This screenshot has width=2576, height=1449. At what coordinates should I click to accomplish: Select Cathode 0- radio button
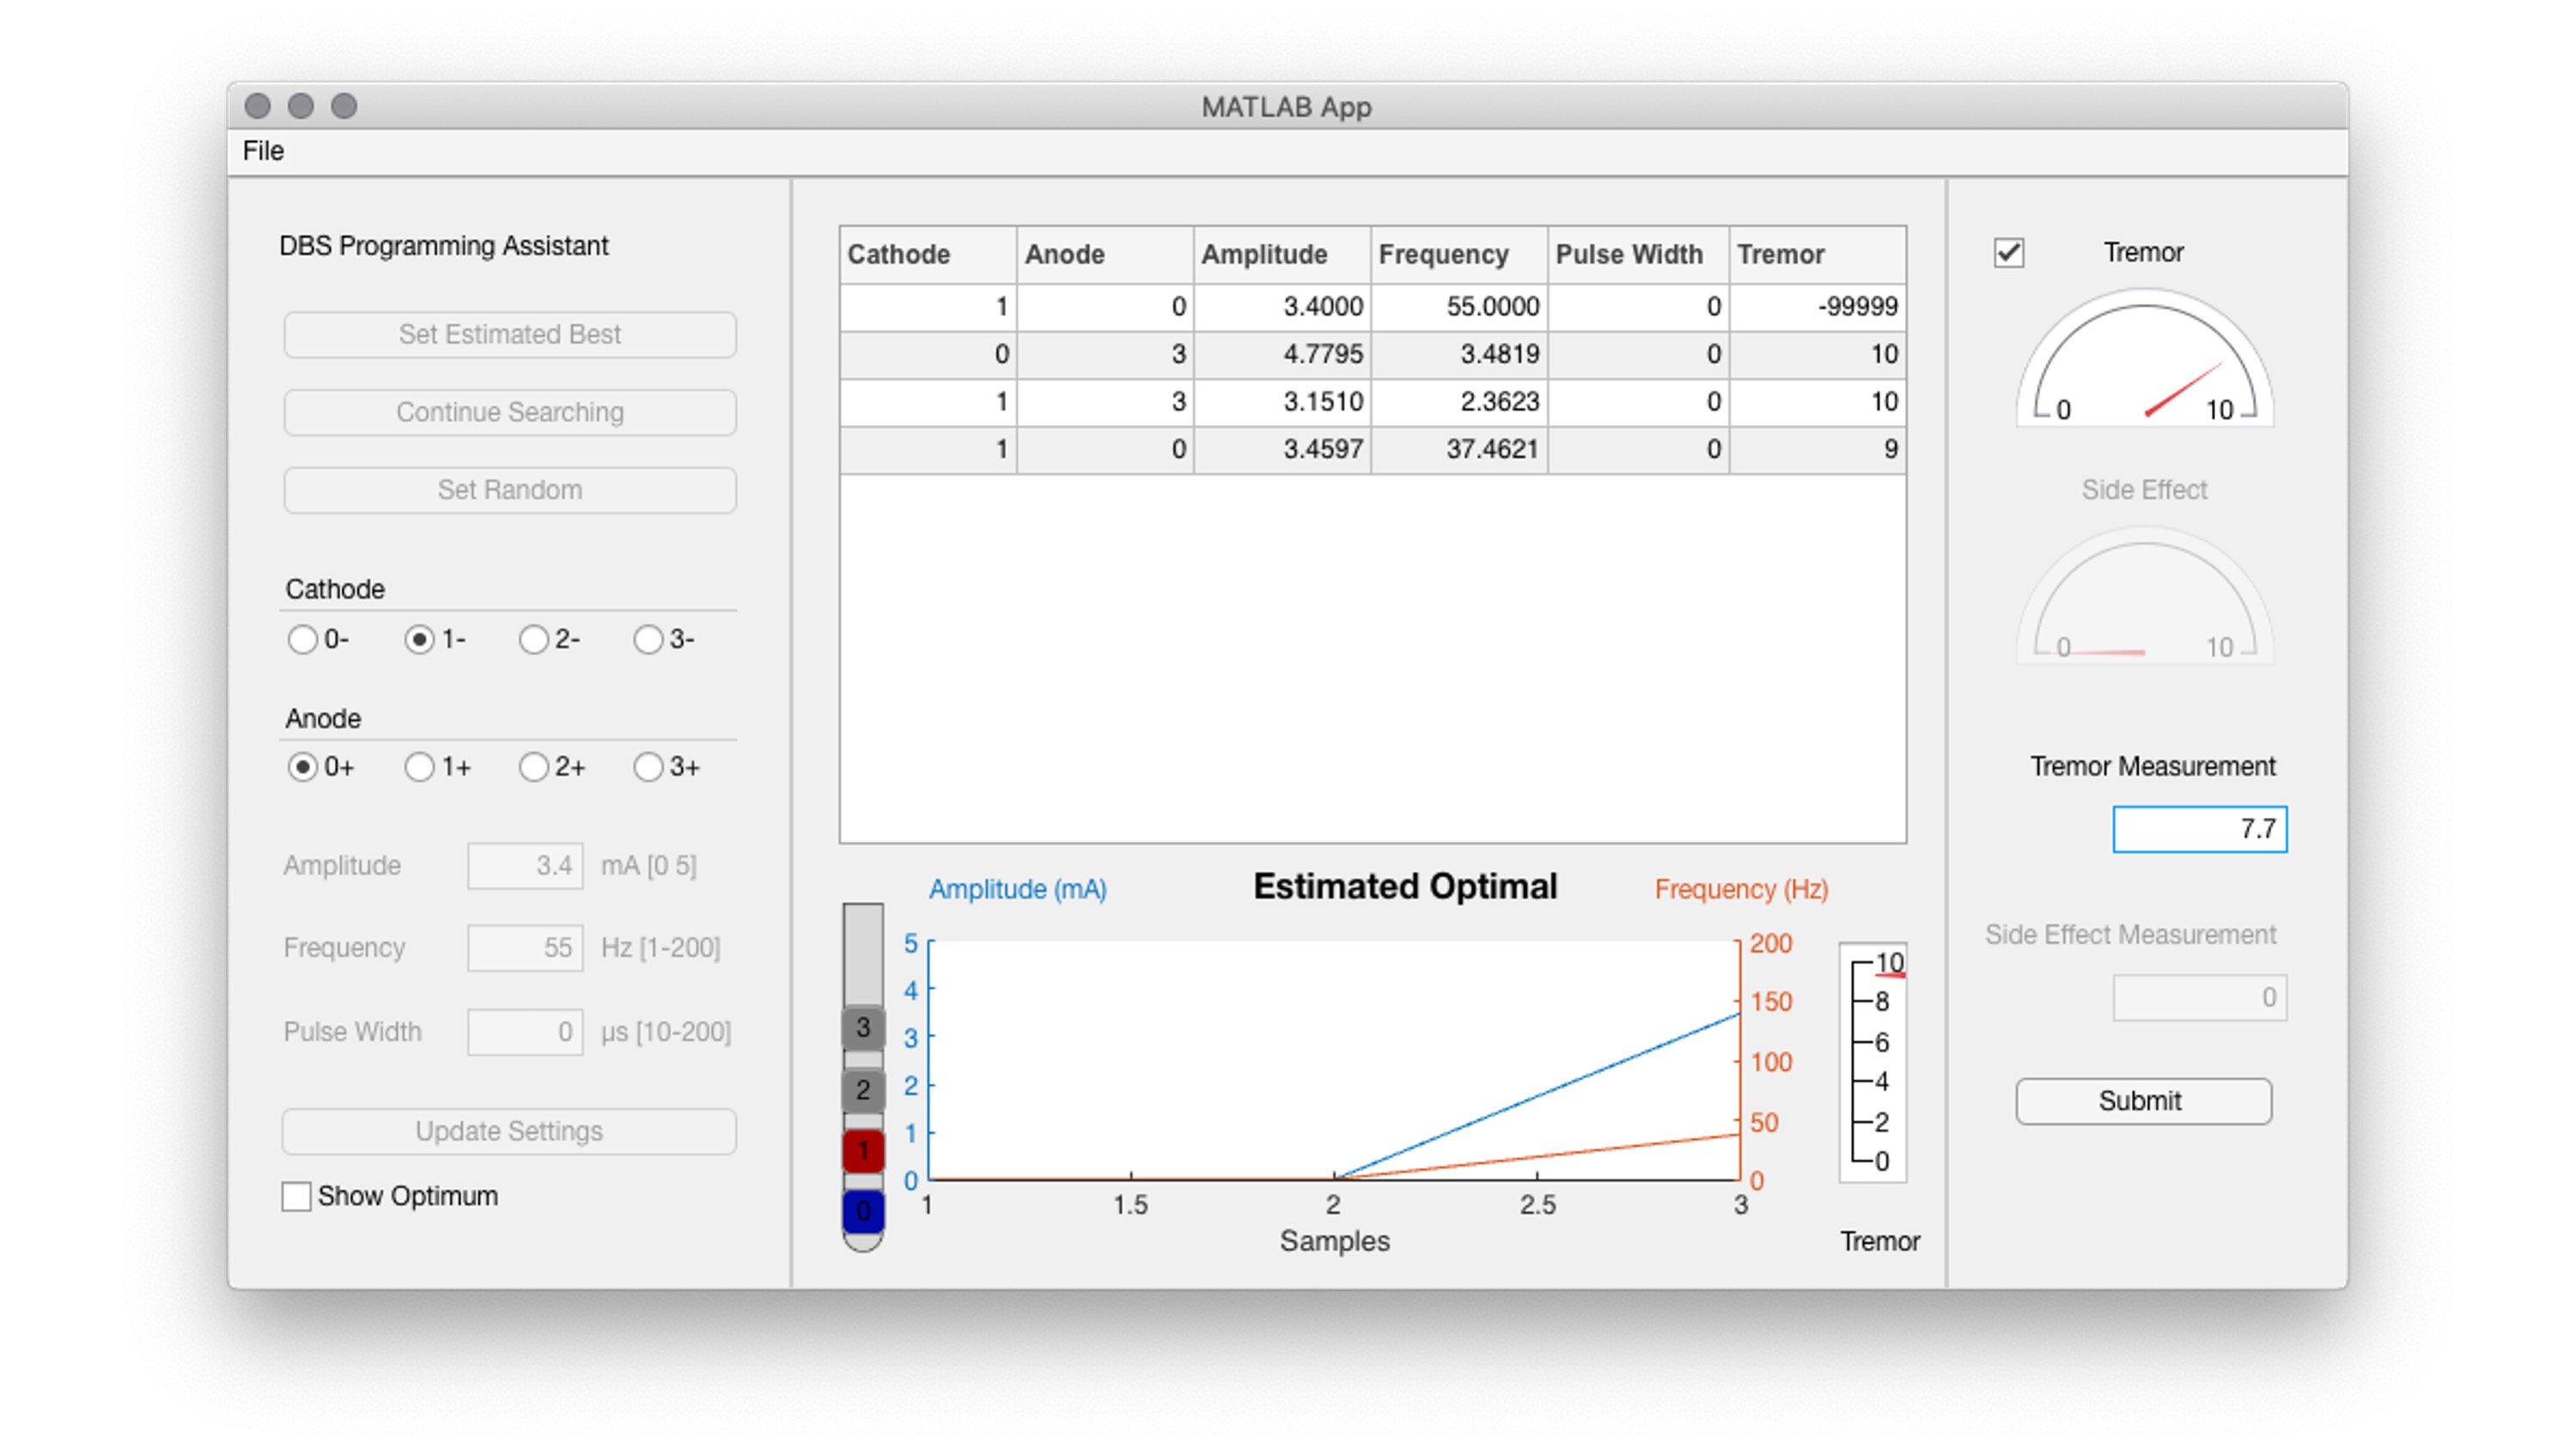pos(301,640)
